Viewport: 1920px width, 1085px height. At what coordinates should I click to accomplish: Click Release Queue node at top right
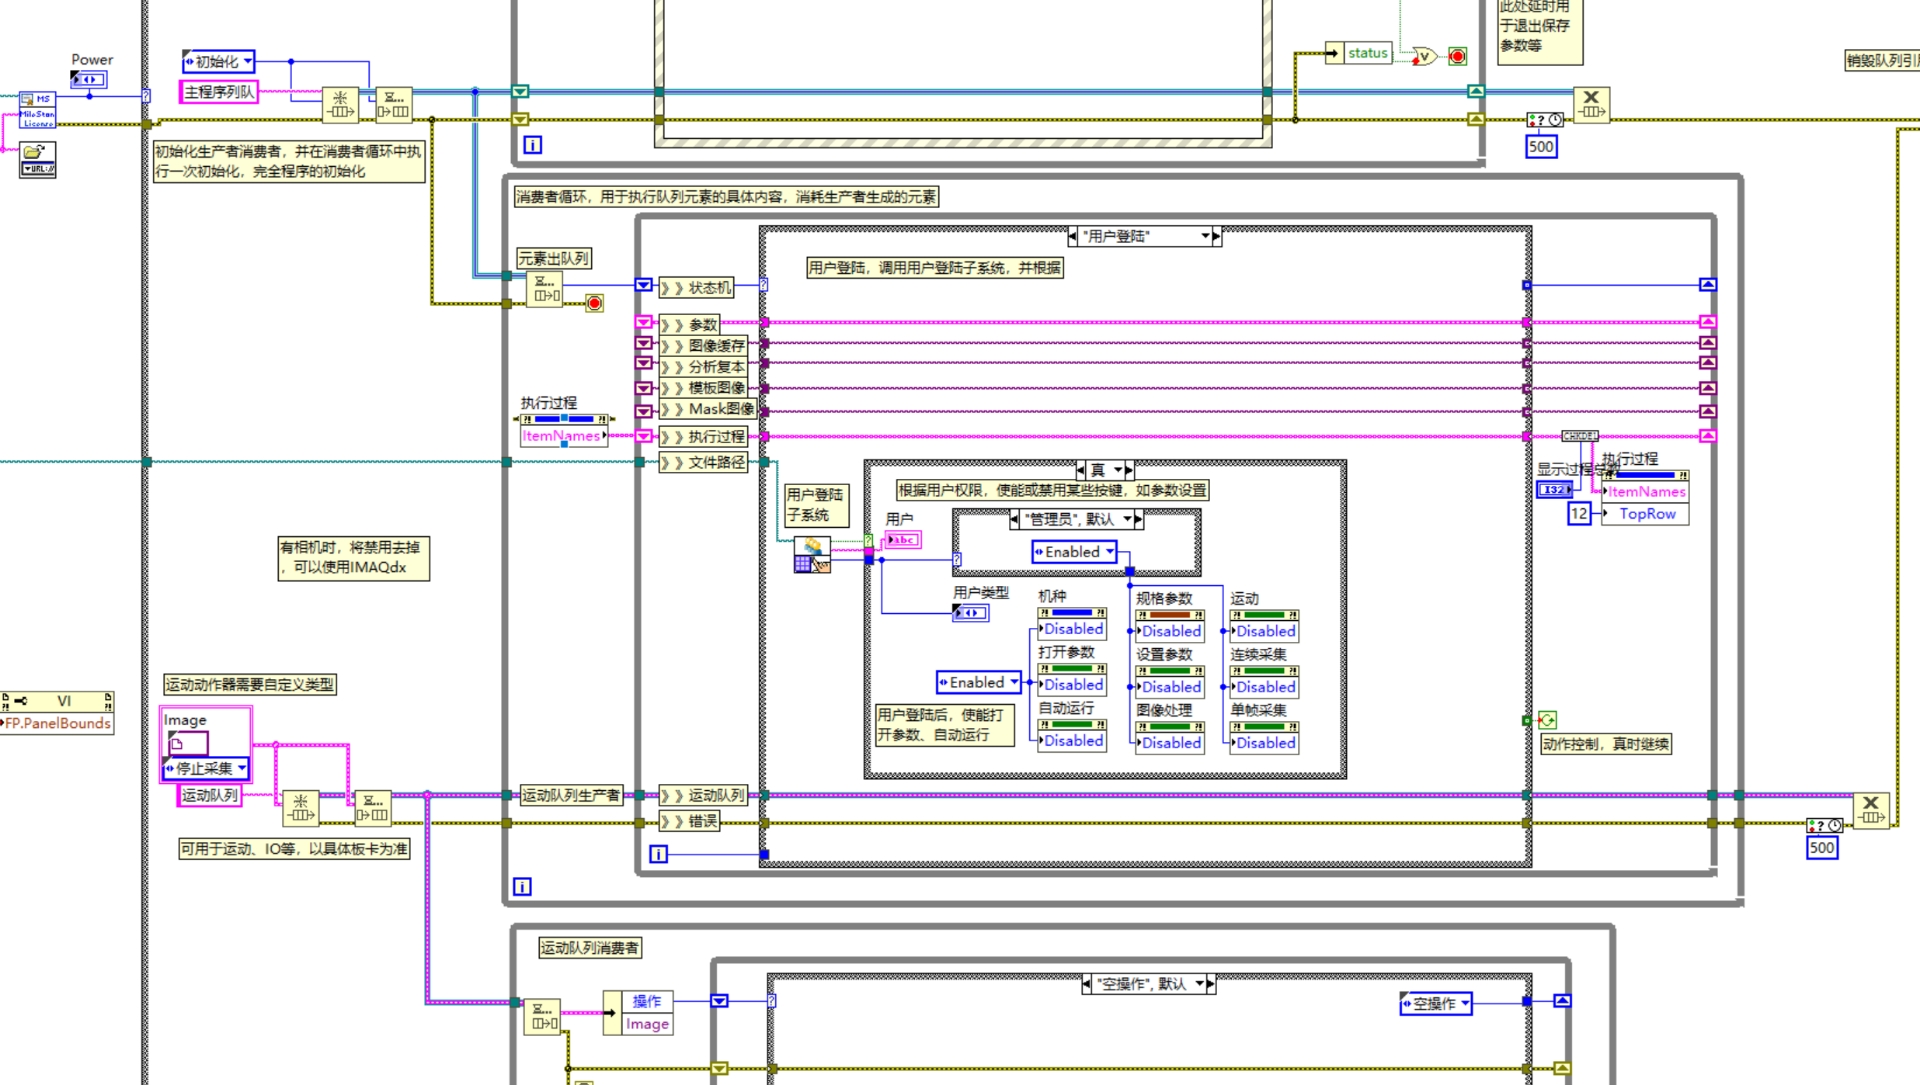1591,104
